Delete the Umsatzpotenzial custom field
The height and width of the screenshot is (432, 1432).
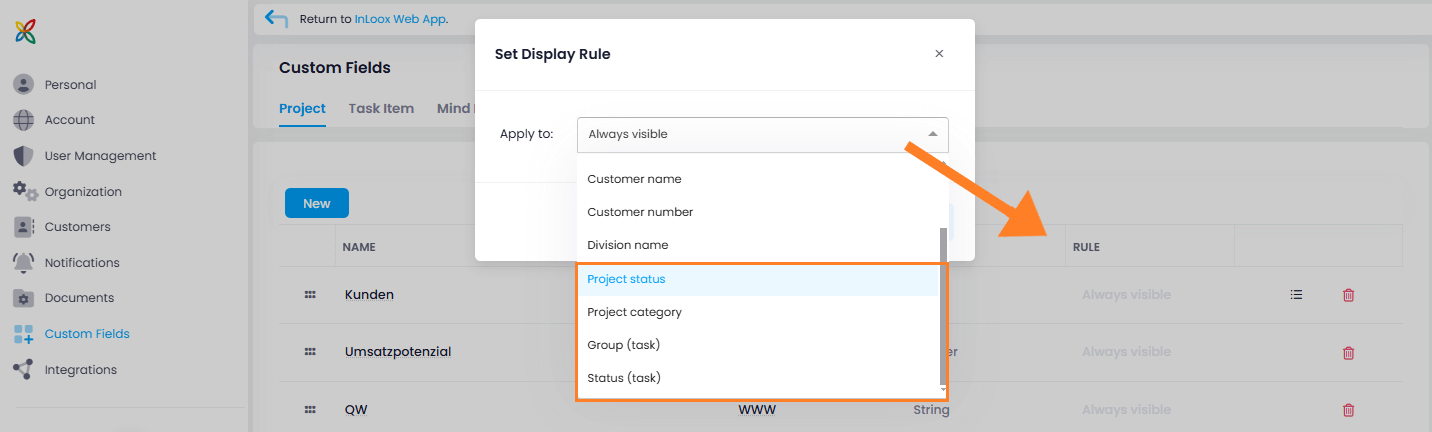(x=1348, y=353)
